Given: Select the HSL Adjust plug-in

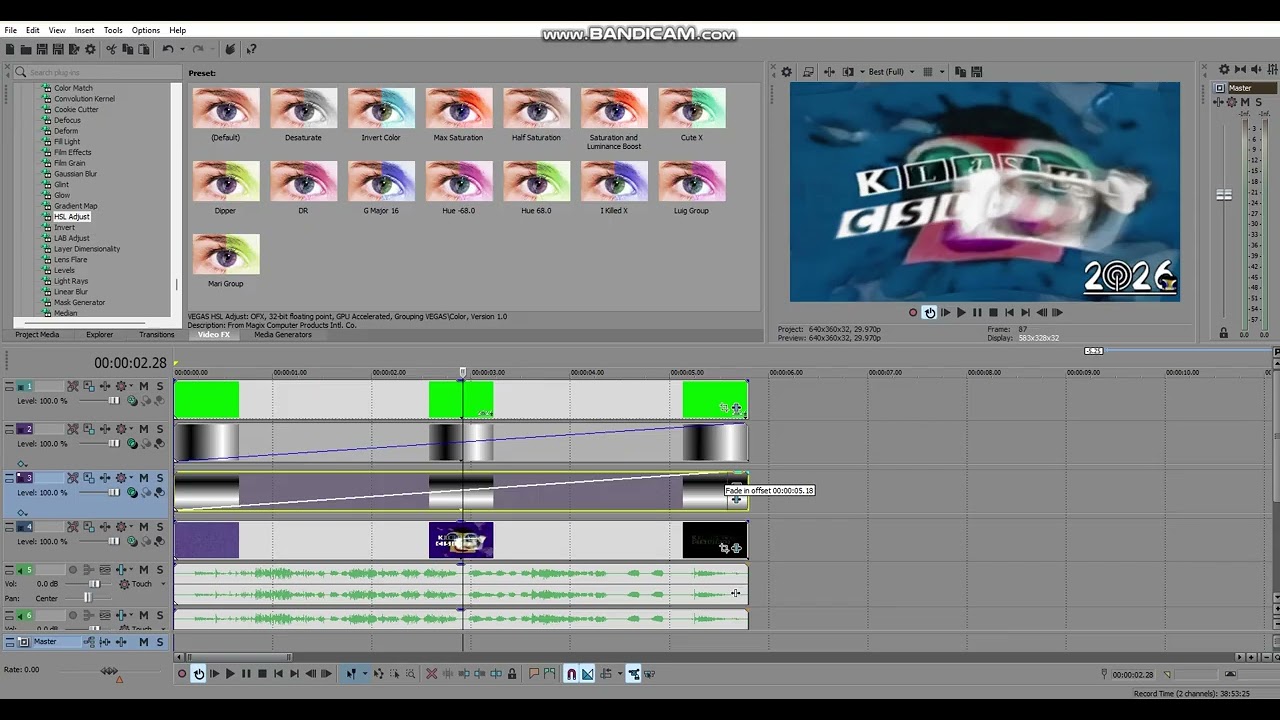Looking at the screenshot, I should 71,217.
